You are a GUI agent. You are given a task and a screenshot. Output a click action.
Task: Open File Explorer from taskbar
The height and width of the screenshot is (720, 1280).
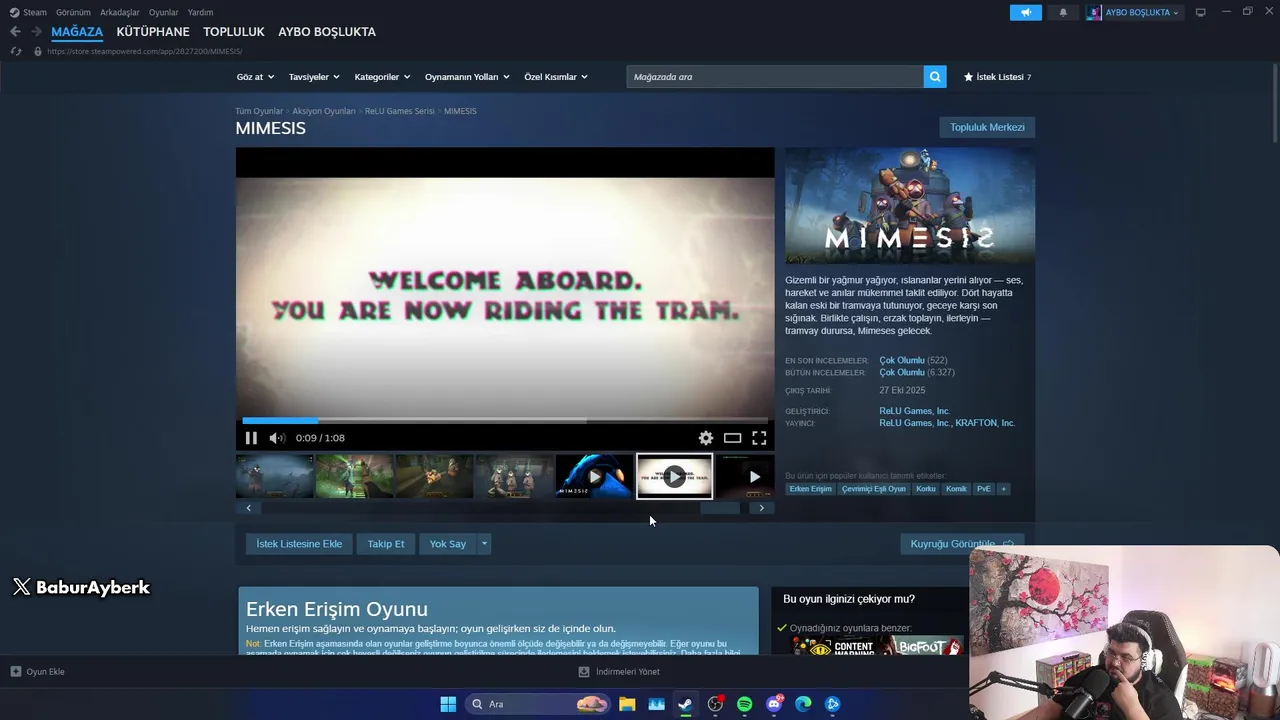[x=627, y=704]
